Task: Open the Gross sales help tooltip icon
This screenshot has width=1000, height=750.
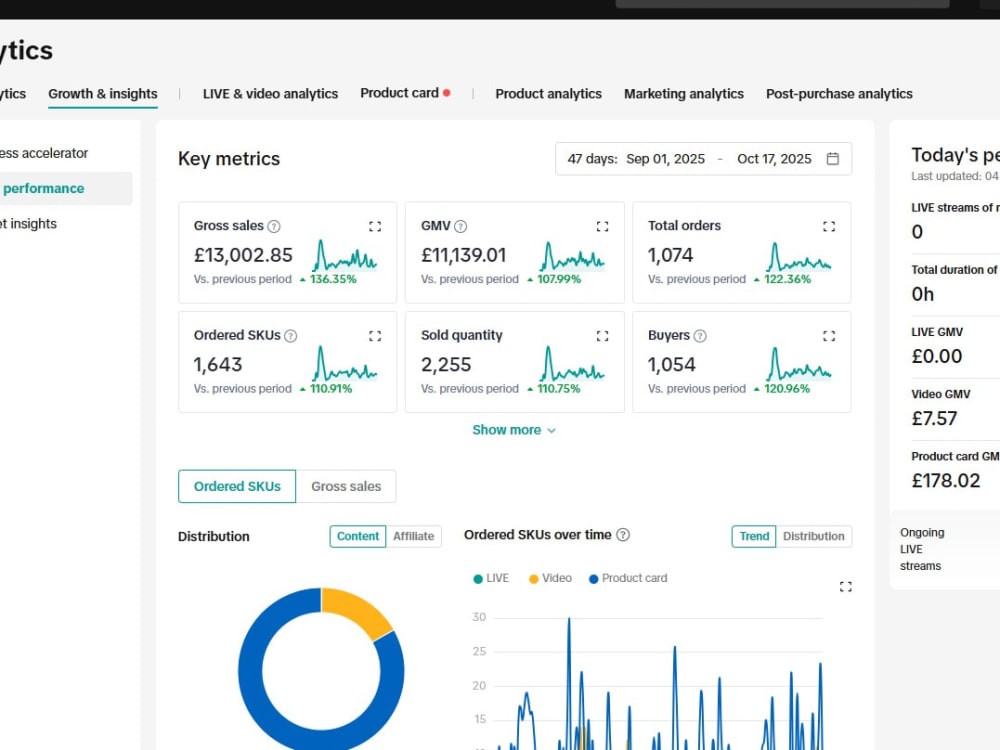Action: pos(274,226)
